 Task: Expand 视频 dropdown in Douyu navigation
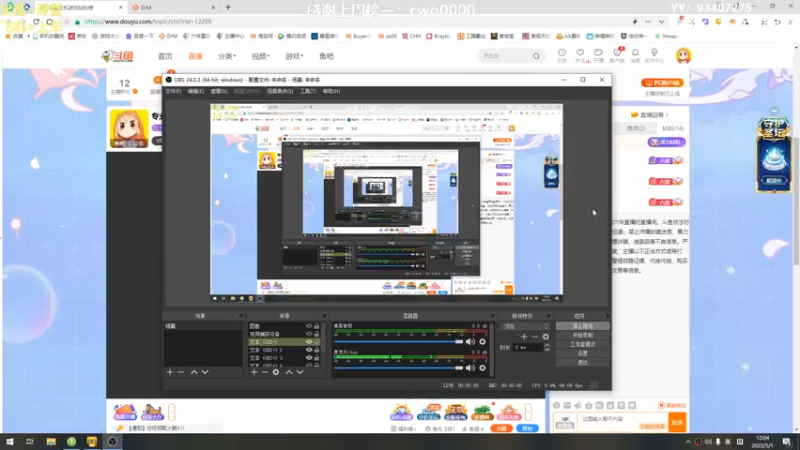[260, 56]
